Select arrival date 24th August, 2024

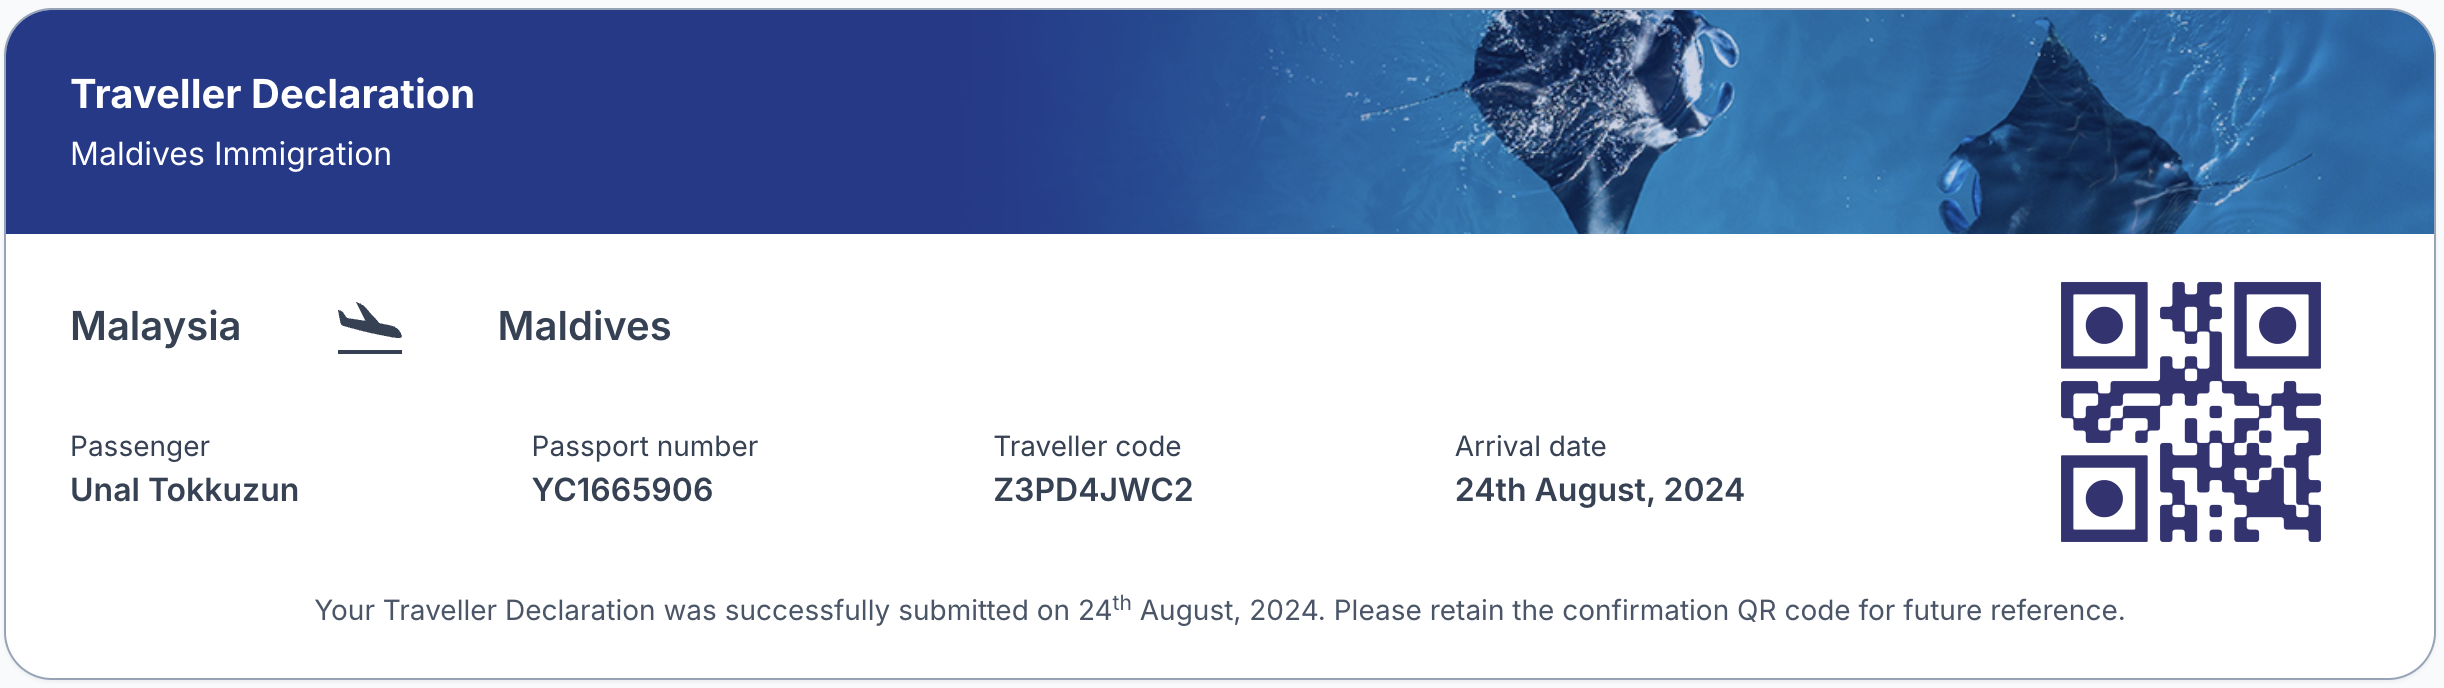[1599, 490]
